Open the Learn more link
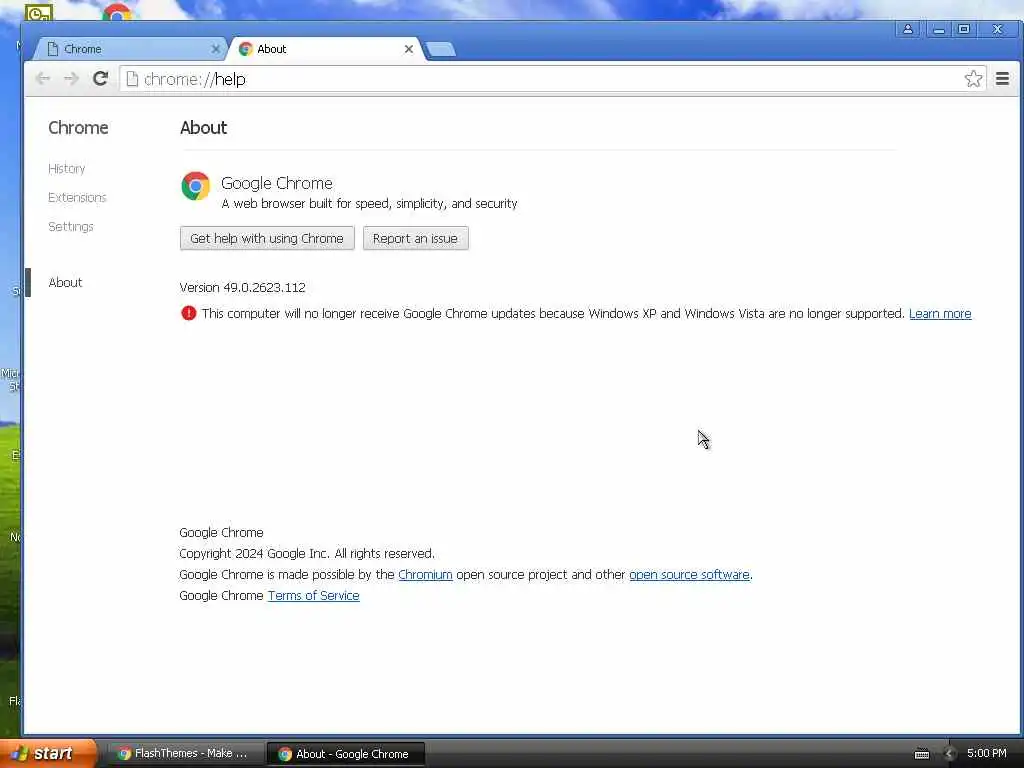The image size is (1024, 768). click(940, 313)
